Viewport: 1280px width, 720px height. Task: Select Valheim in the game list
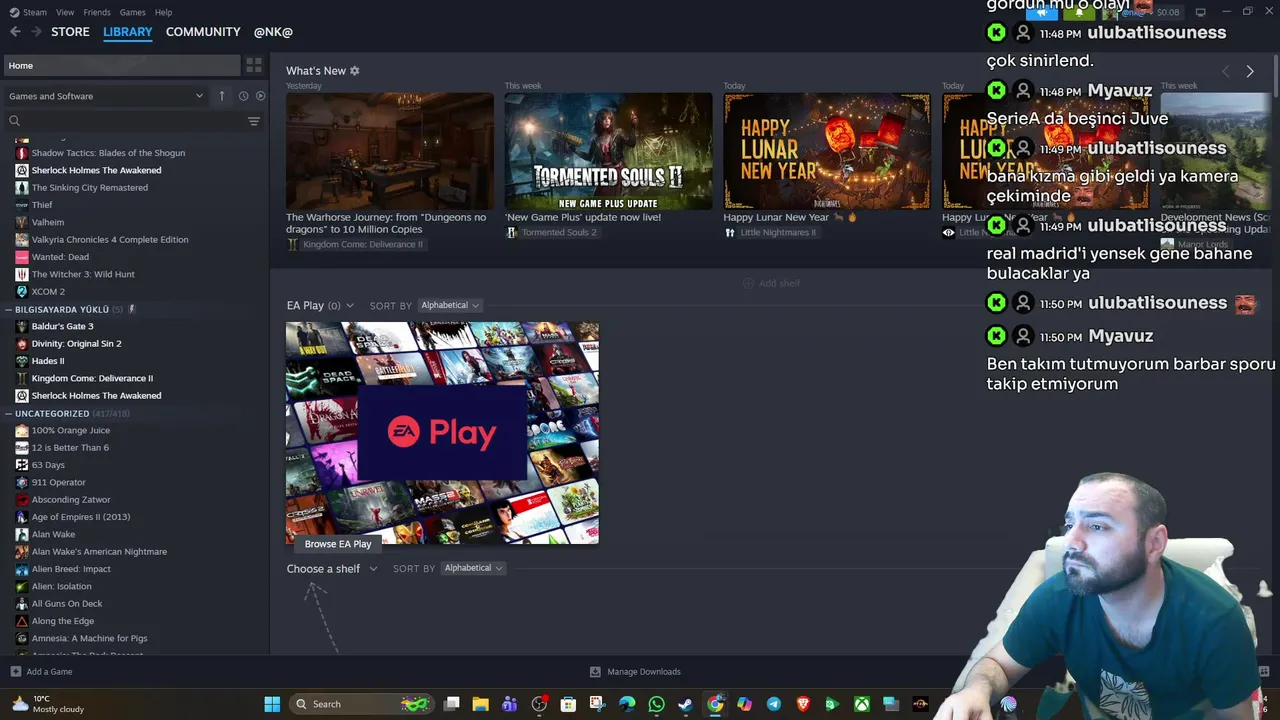[x=47, y=222]
